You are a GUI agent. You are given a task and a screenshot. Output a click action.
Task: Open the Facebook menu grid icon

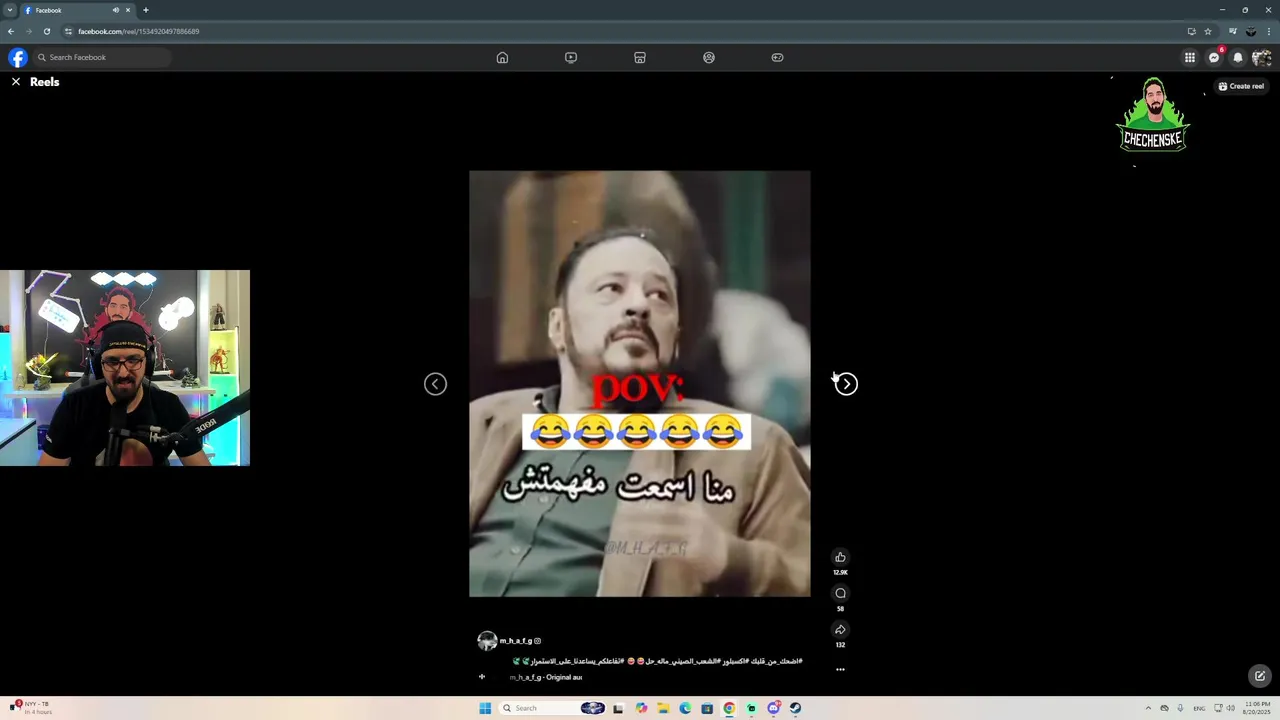pos(1189,57)
